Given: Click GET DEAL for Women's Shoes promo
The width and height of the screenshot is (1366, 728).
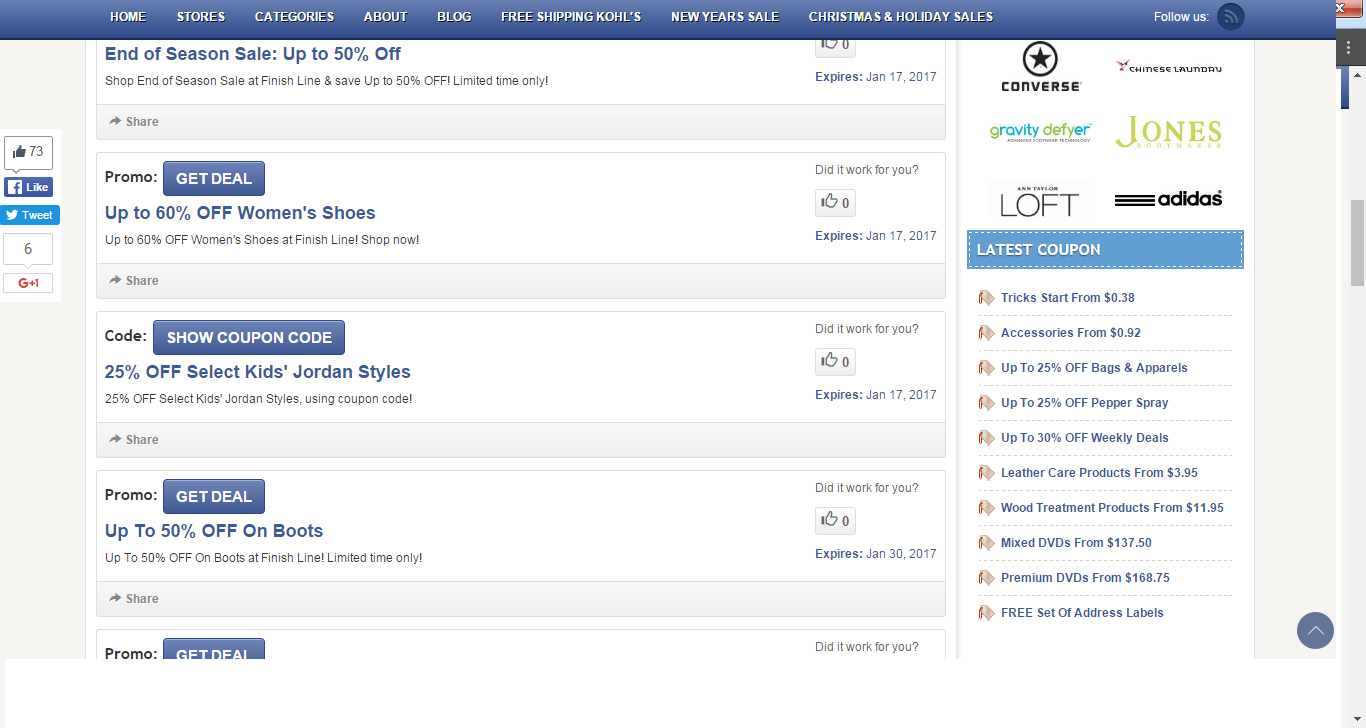Looking at the screenshot, I should (214, 179).
